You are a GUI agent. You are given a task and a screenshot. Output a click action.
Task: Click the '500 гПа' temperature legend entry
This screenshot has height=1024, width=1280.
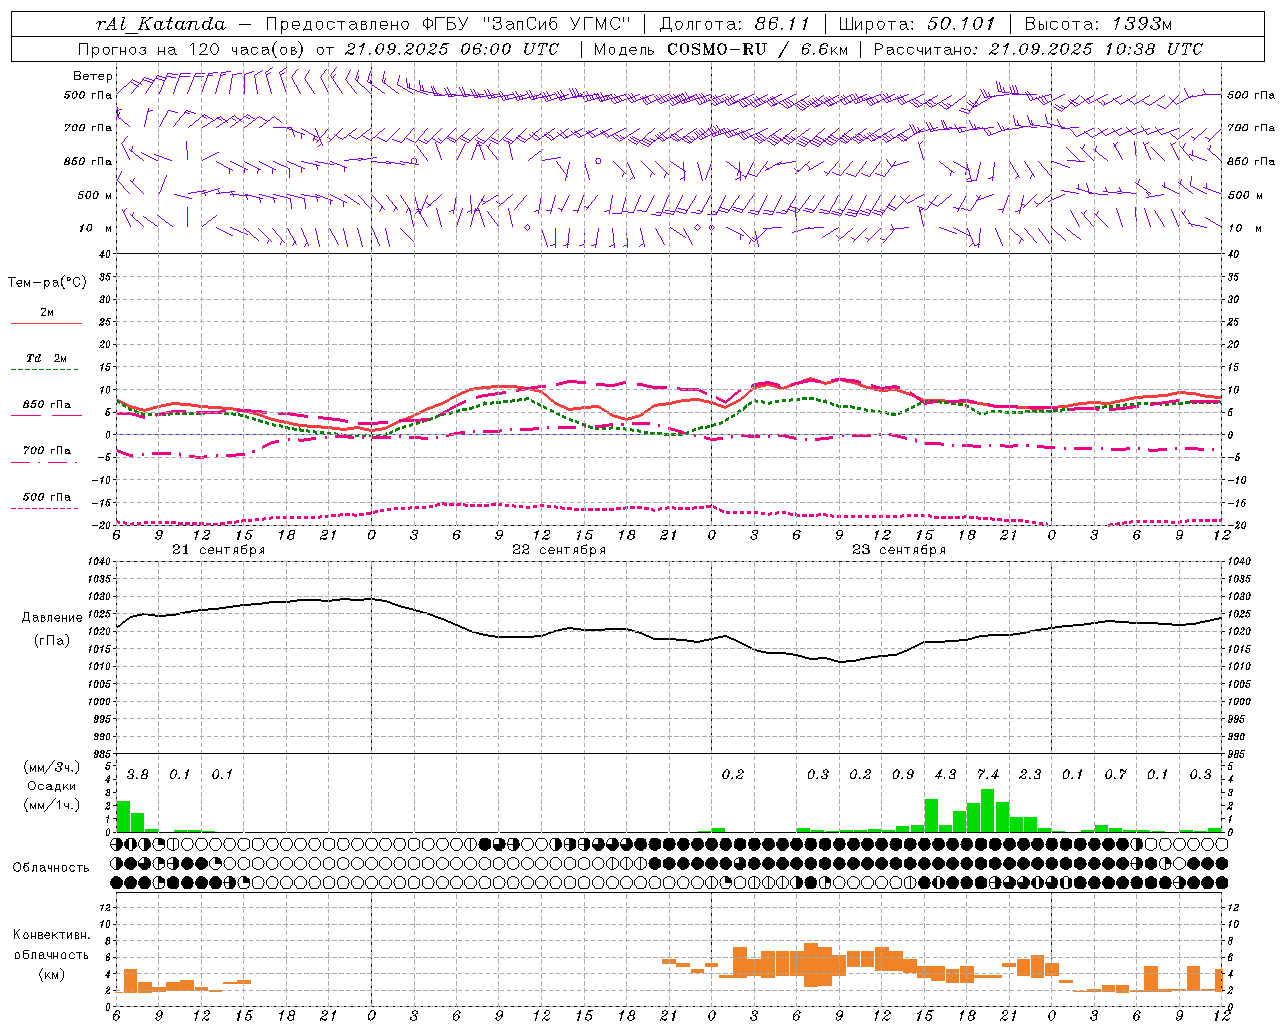(47, 497)
